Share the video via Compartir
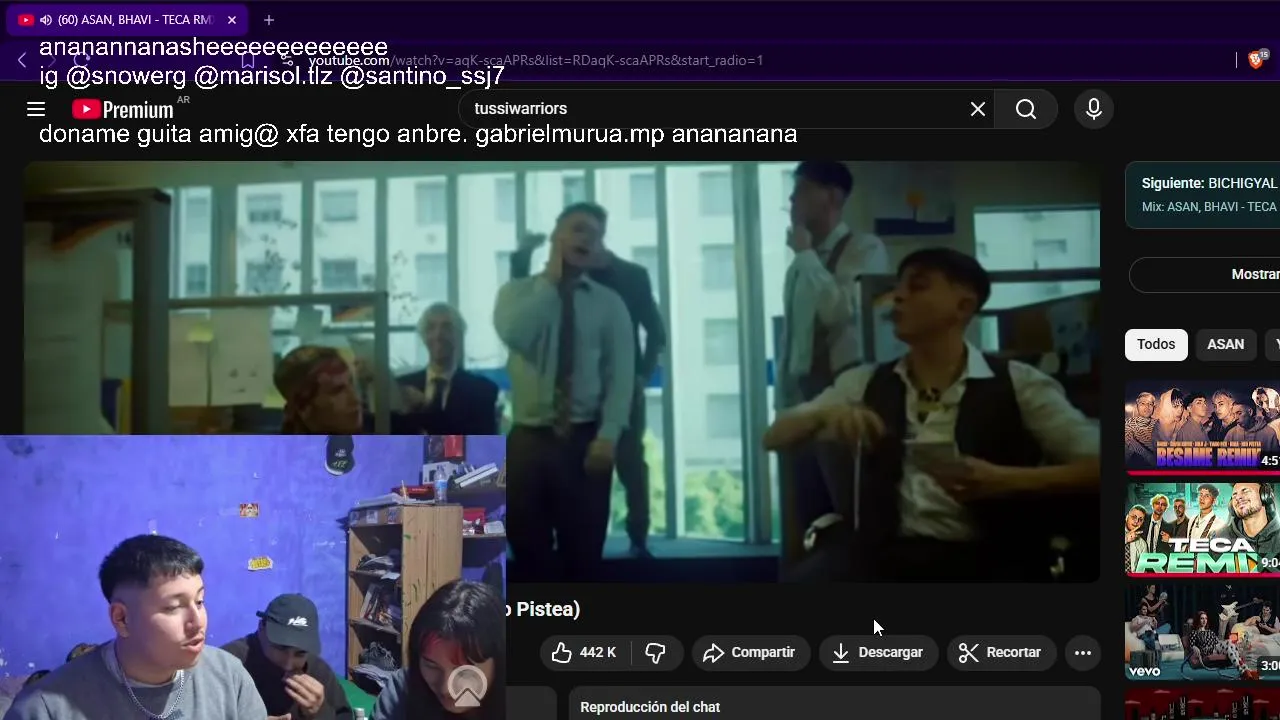Screen dimensions: 1280x720 (x=750, y=652)
